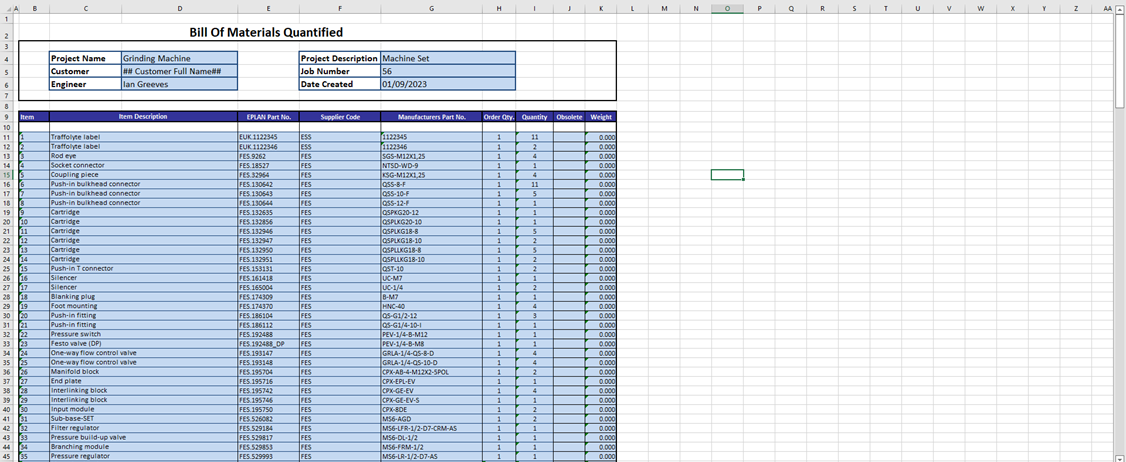Select column G header
This screenshot has width=1126, height=462.
coord(431,9)
